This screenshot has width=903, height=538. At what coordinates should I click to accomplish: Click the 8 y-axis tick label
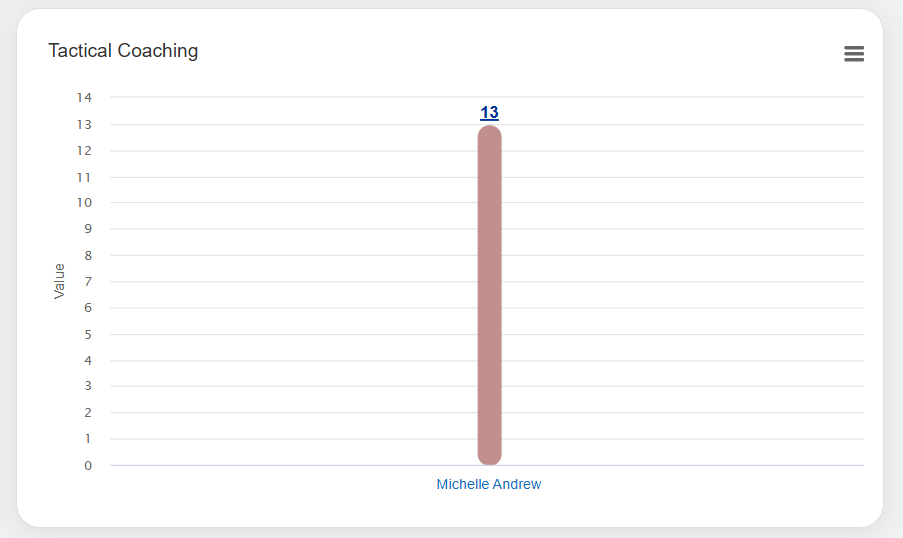click(x=88, y=256)
